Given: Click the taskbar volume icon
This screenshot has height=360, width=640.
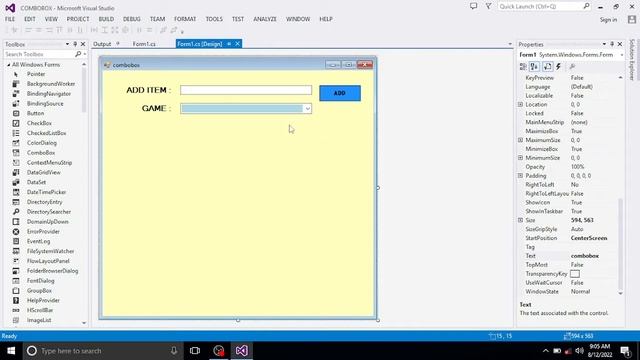Looking at the screenshot, I should click(579, 351).
